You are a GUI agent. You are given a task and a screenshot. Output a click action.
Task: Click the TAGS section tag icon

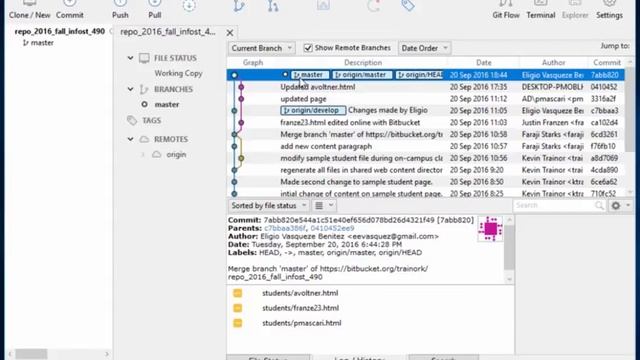coord(132,120)
